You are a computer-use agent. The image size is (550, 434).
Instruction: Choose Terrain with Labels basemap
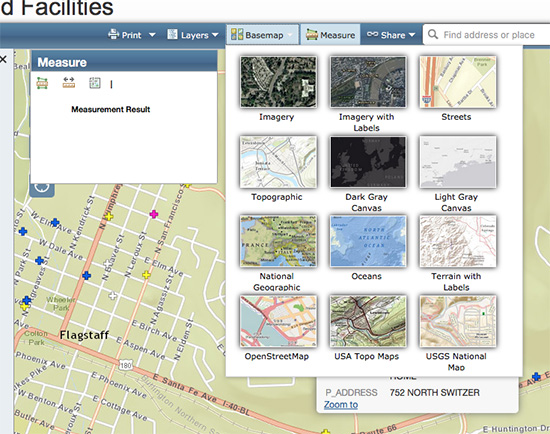coord(457,241)
